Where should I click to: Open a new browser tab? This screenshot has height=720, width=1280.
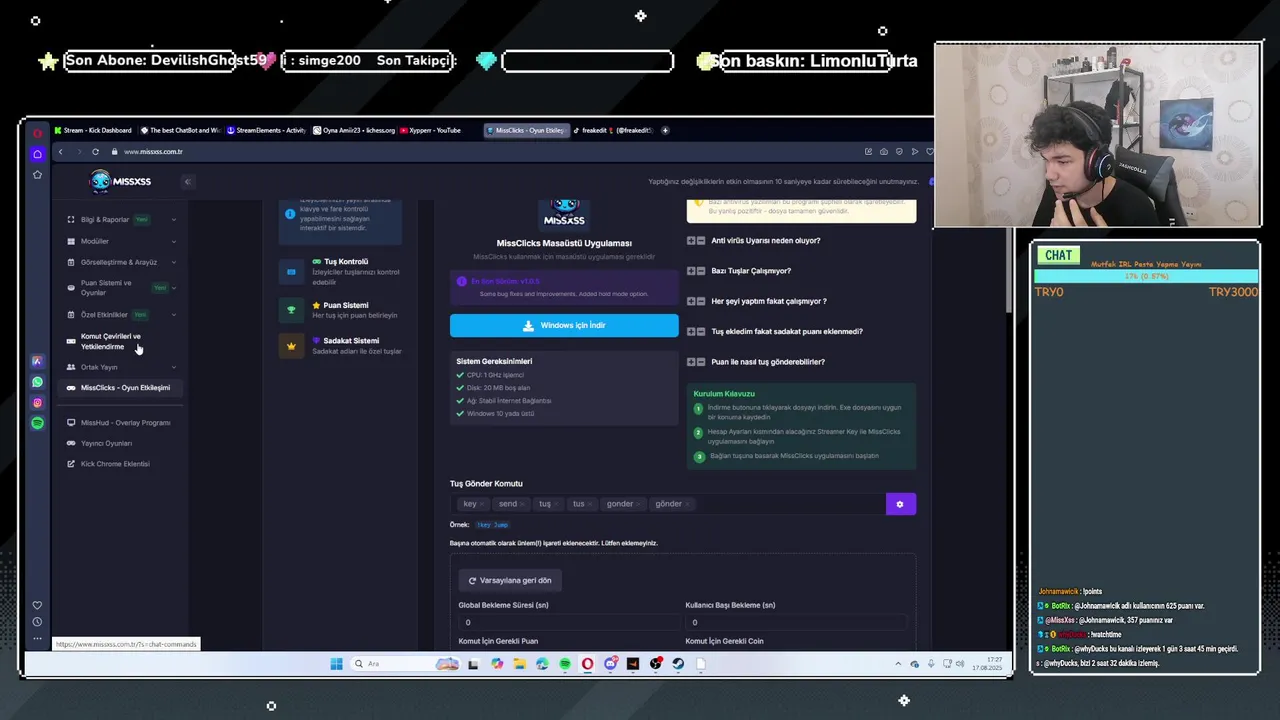pos(666,130)
